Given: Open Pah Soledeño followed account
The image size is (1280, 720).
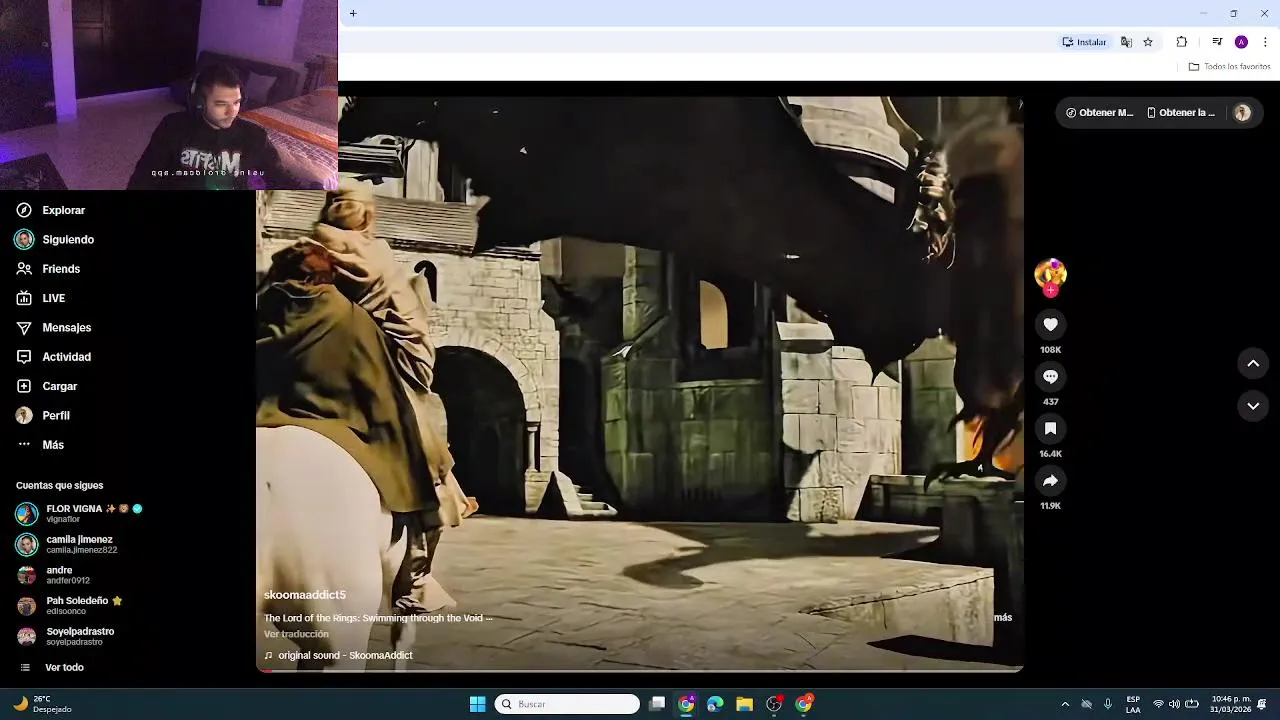Looking at the screenshot, I should coord(69,605).
